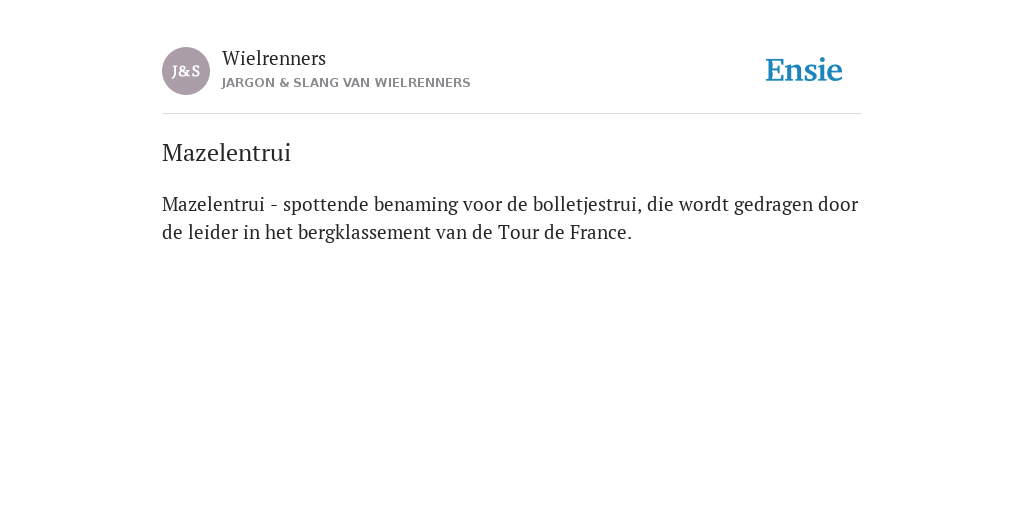Click 'Mazelentrui' at the start of the paragraph
1024x512 pixels.
pyautogui.click(x=213, y=204)
